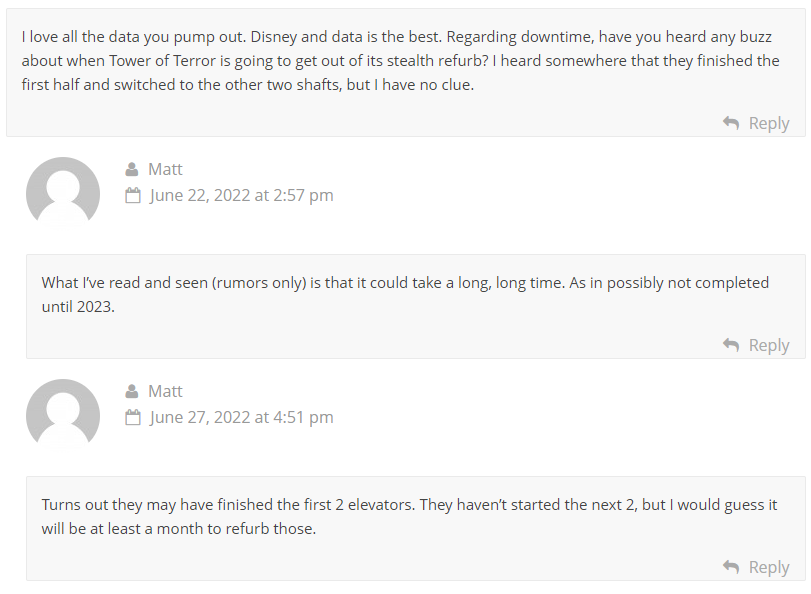Reply to the 'possibly not completed until 2023' comment
The height and width of the screenshot is (594, 811).
coord(769,345)
